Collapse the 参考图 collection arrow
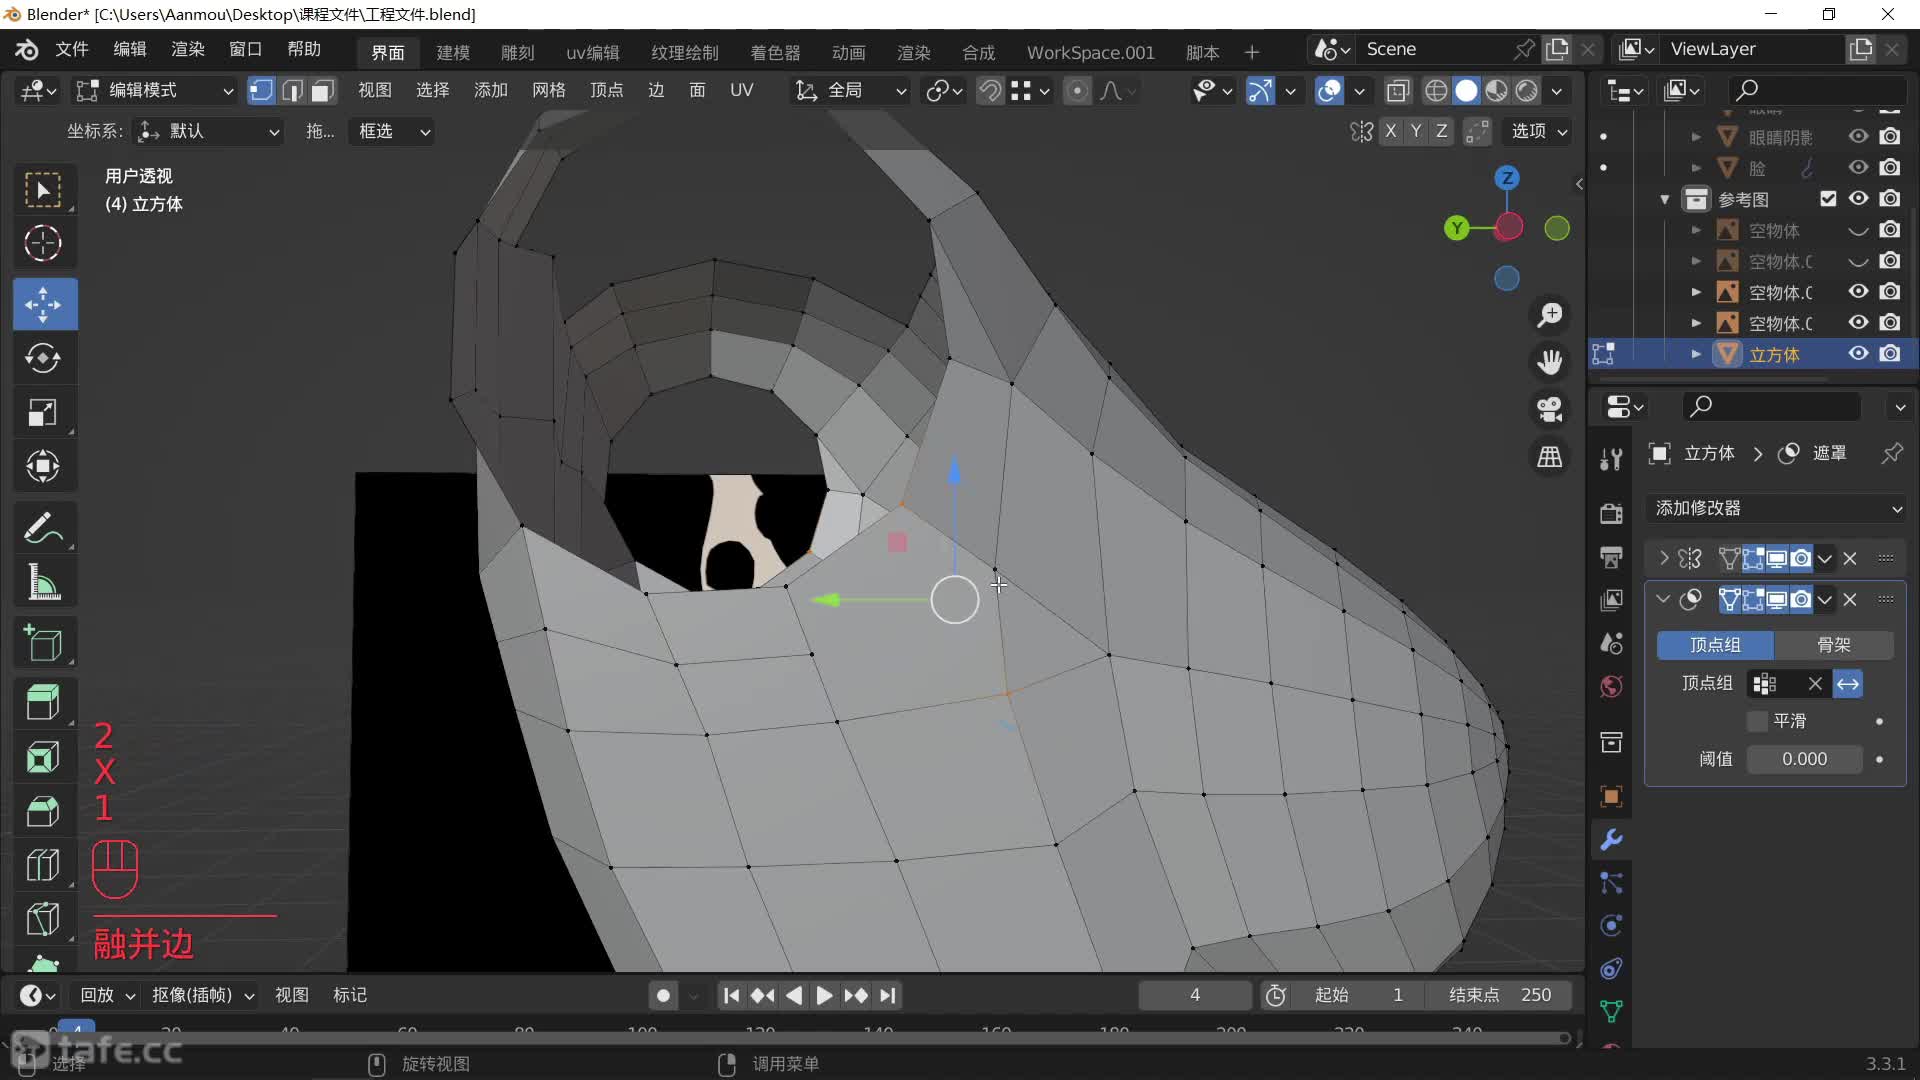Viewport: 1920px width, 1080px height. (1665, 199)
